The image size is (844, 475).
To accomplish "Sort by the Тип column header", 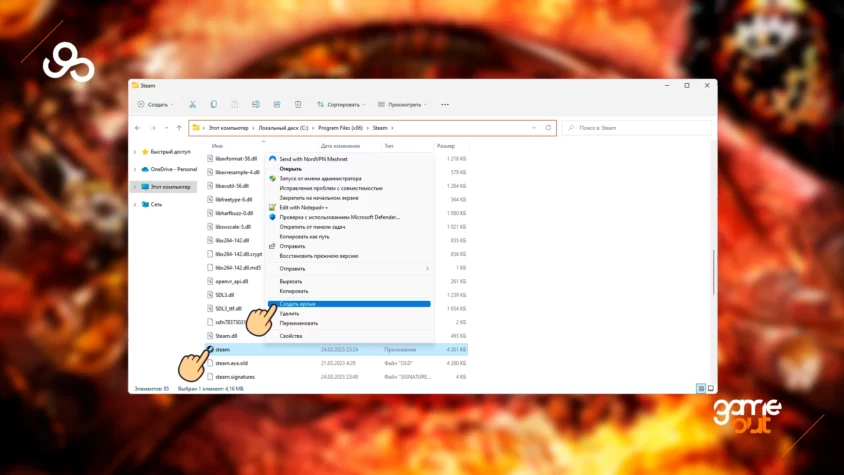I will [389, 146].
